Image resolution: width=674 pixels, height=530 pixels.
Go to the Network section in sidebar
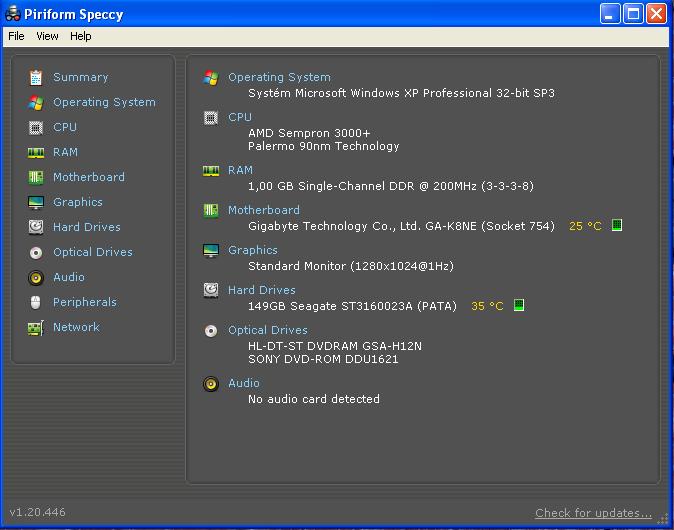[76, 327]
